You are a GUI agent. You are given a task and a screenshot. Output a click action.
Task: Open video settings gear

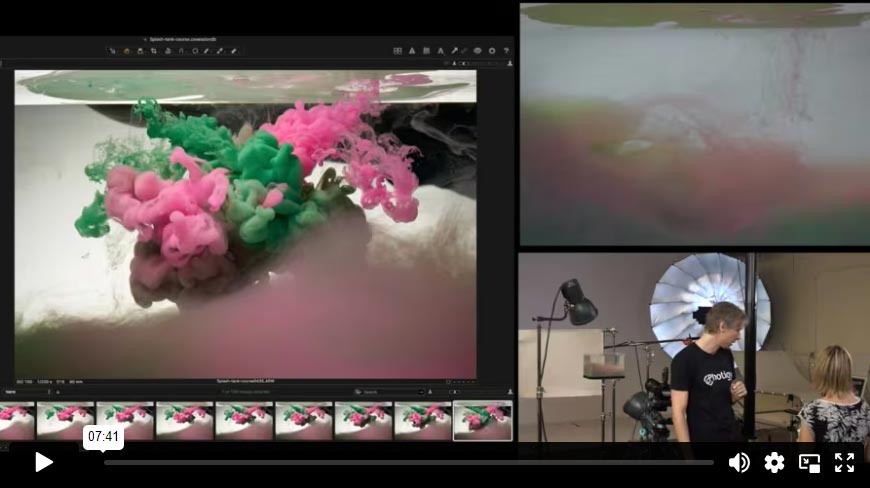coord(774,462)
